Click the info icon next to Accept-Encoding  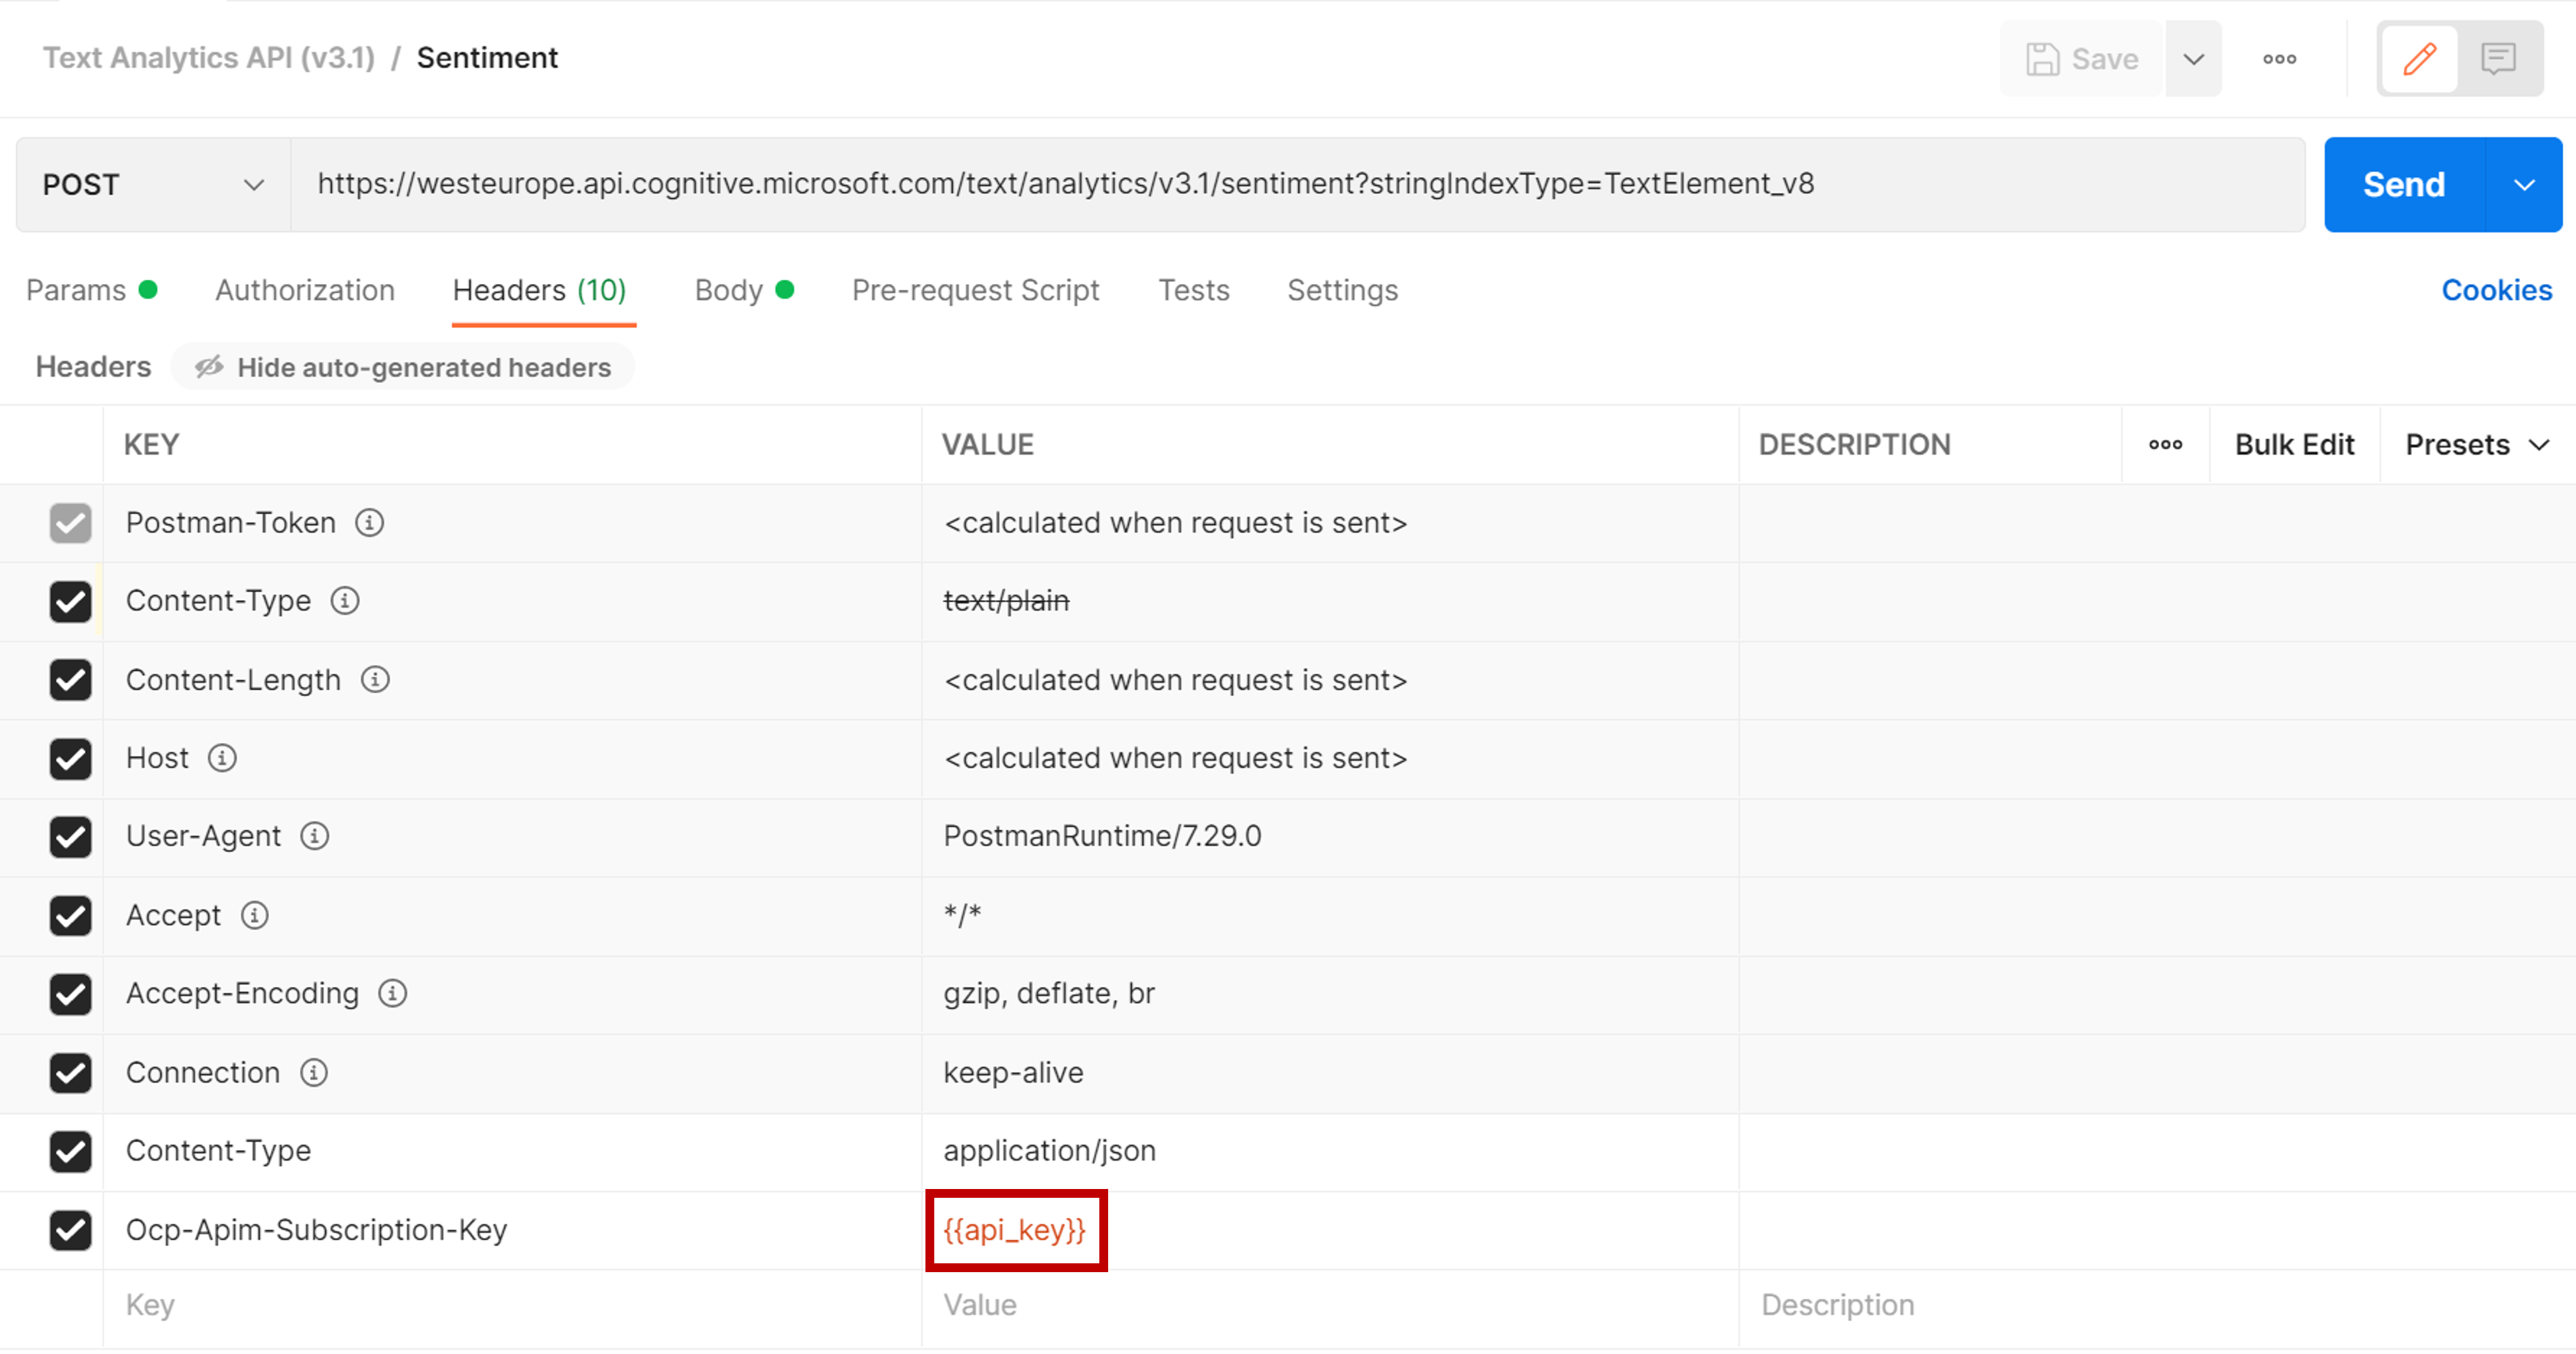pos(392,993)
